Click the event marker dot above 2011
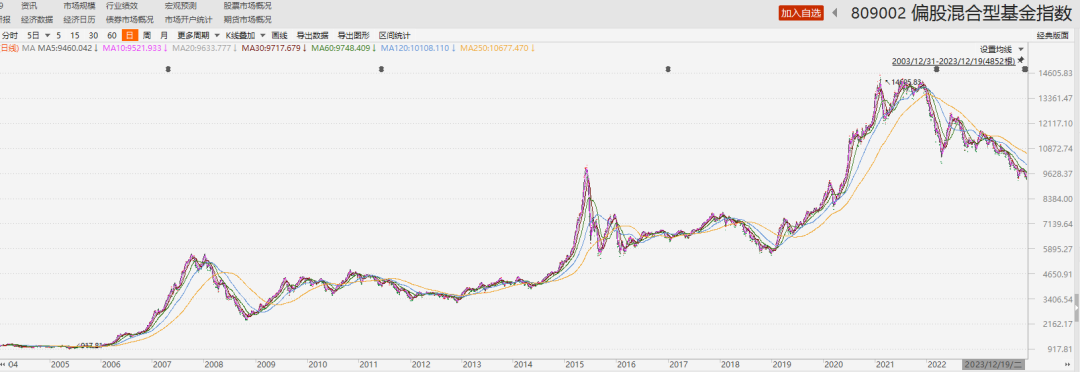The image size is (1080, 372). pos(382,69)
